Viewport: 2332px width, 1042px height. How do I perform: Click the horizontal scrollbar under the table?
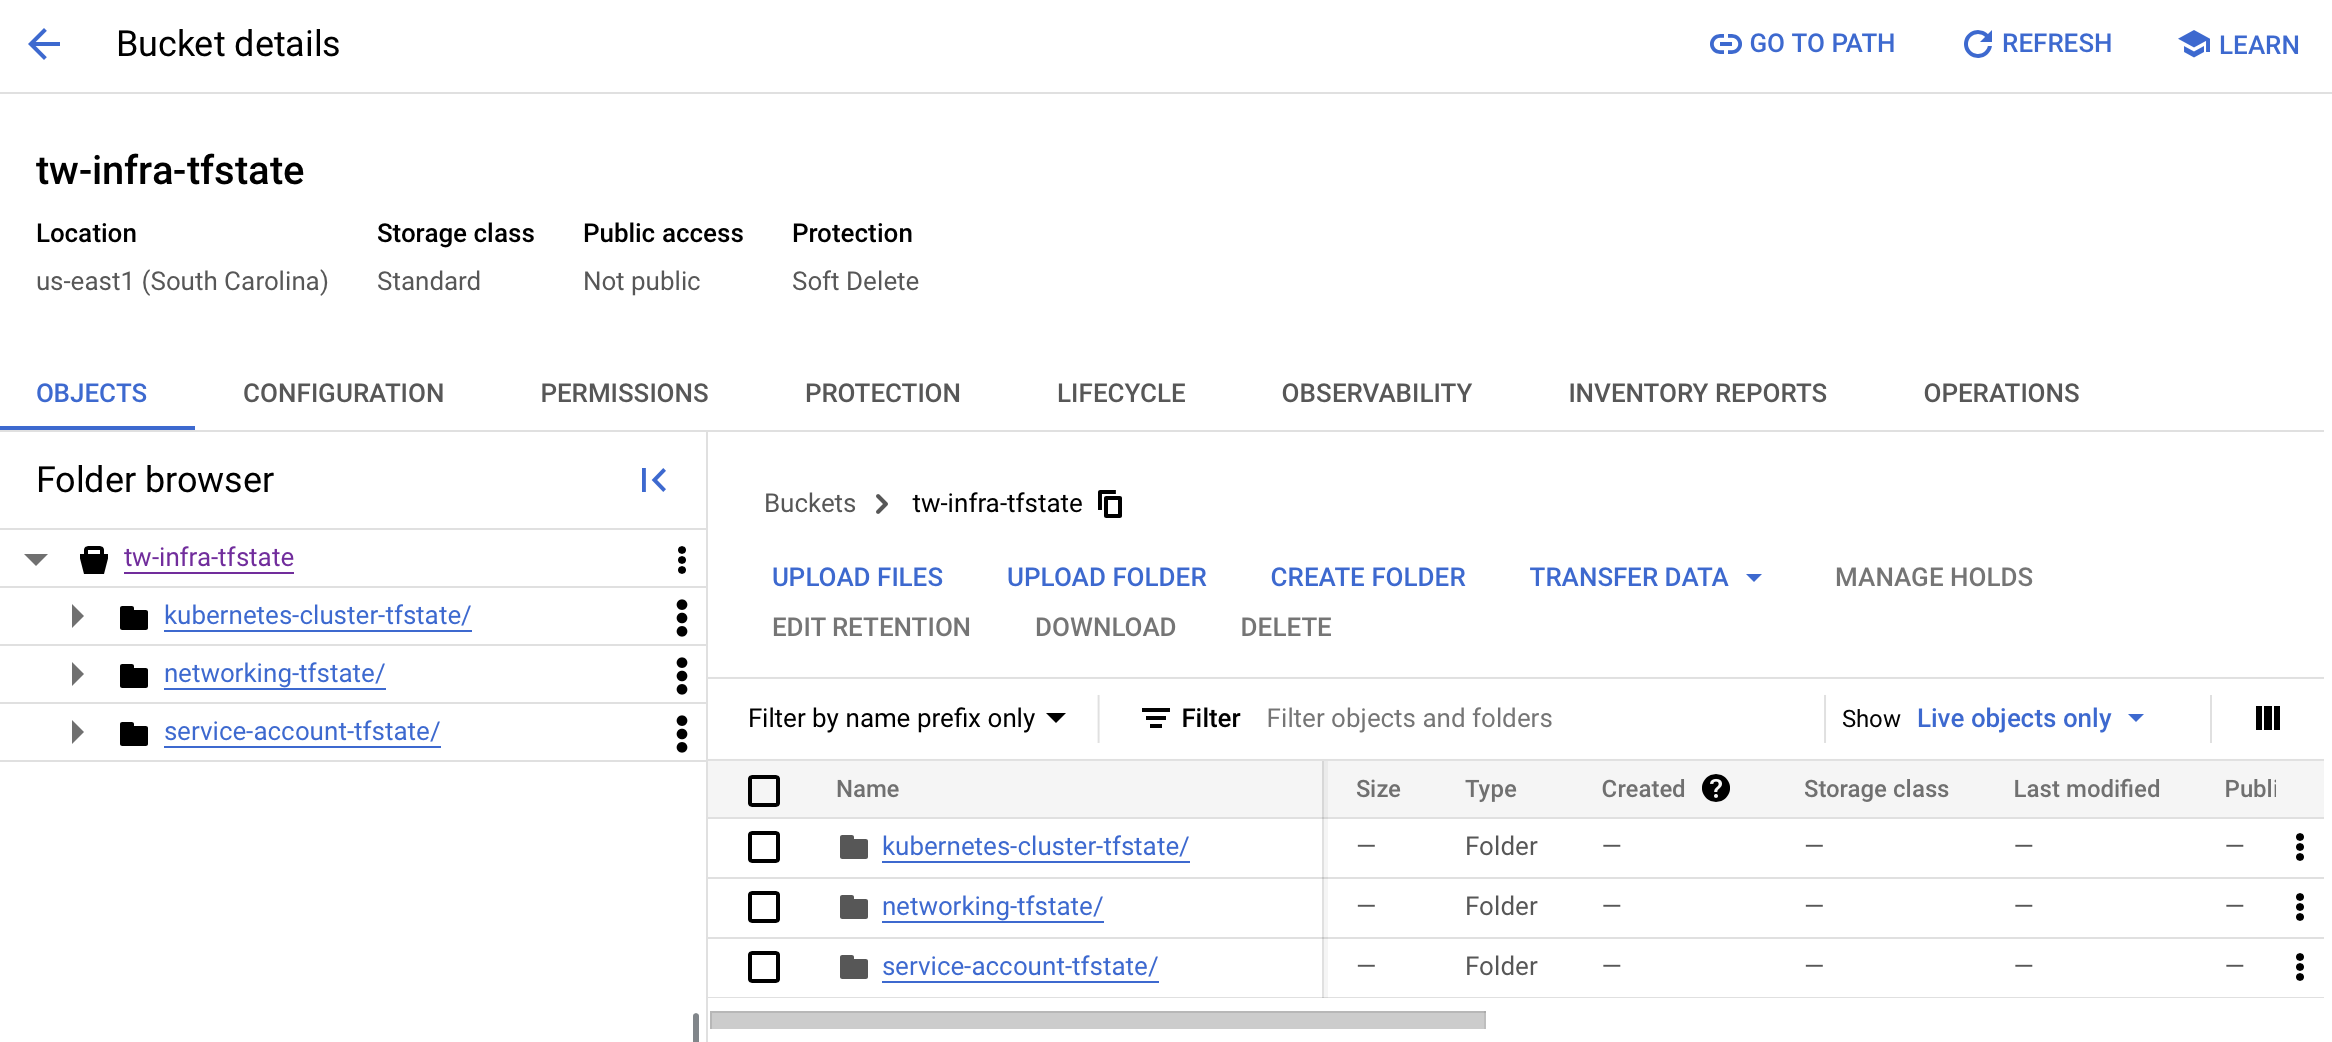1097,1020
